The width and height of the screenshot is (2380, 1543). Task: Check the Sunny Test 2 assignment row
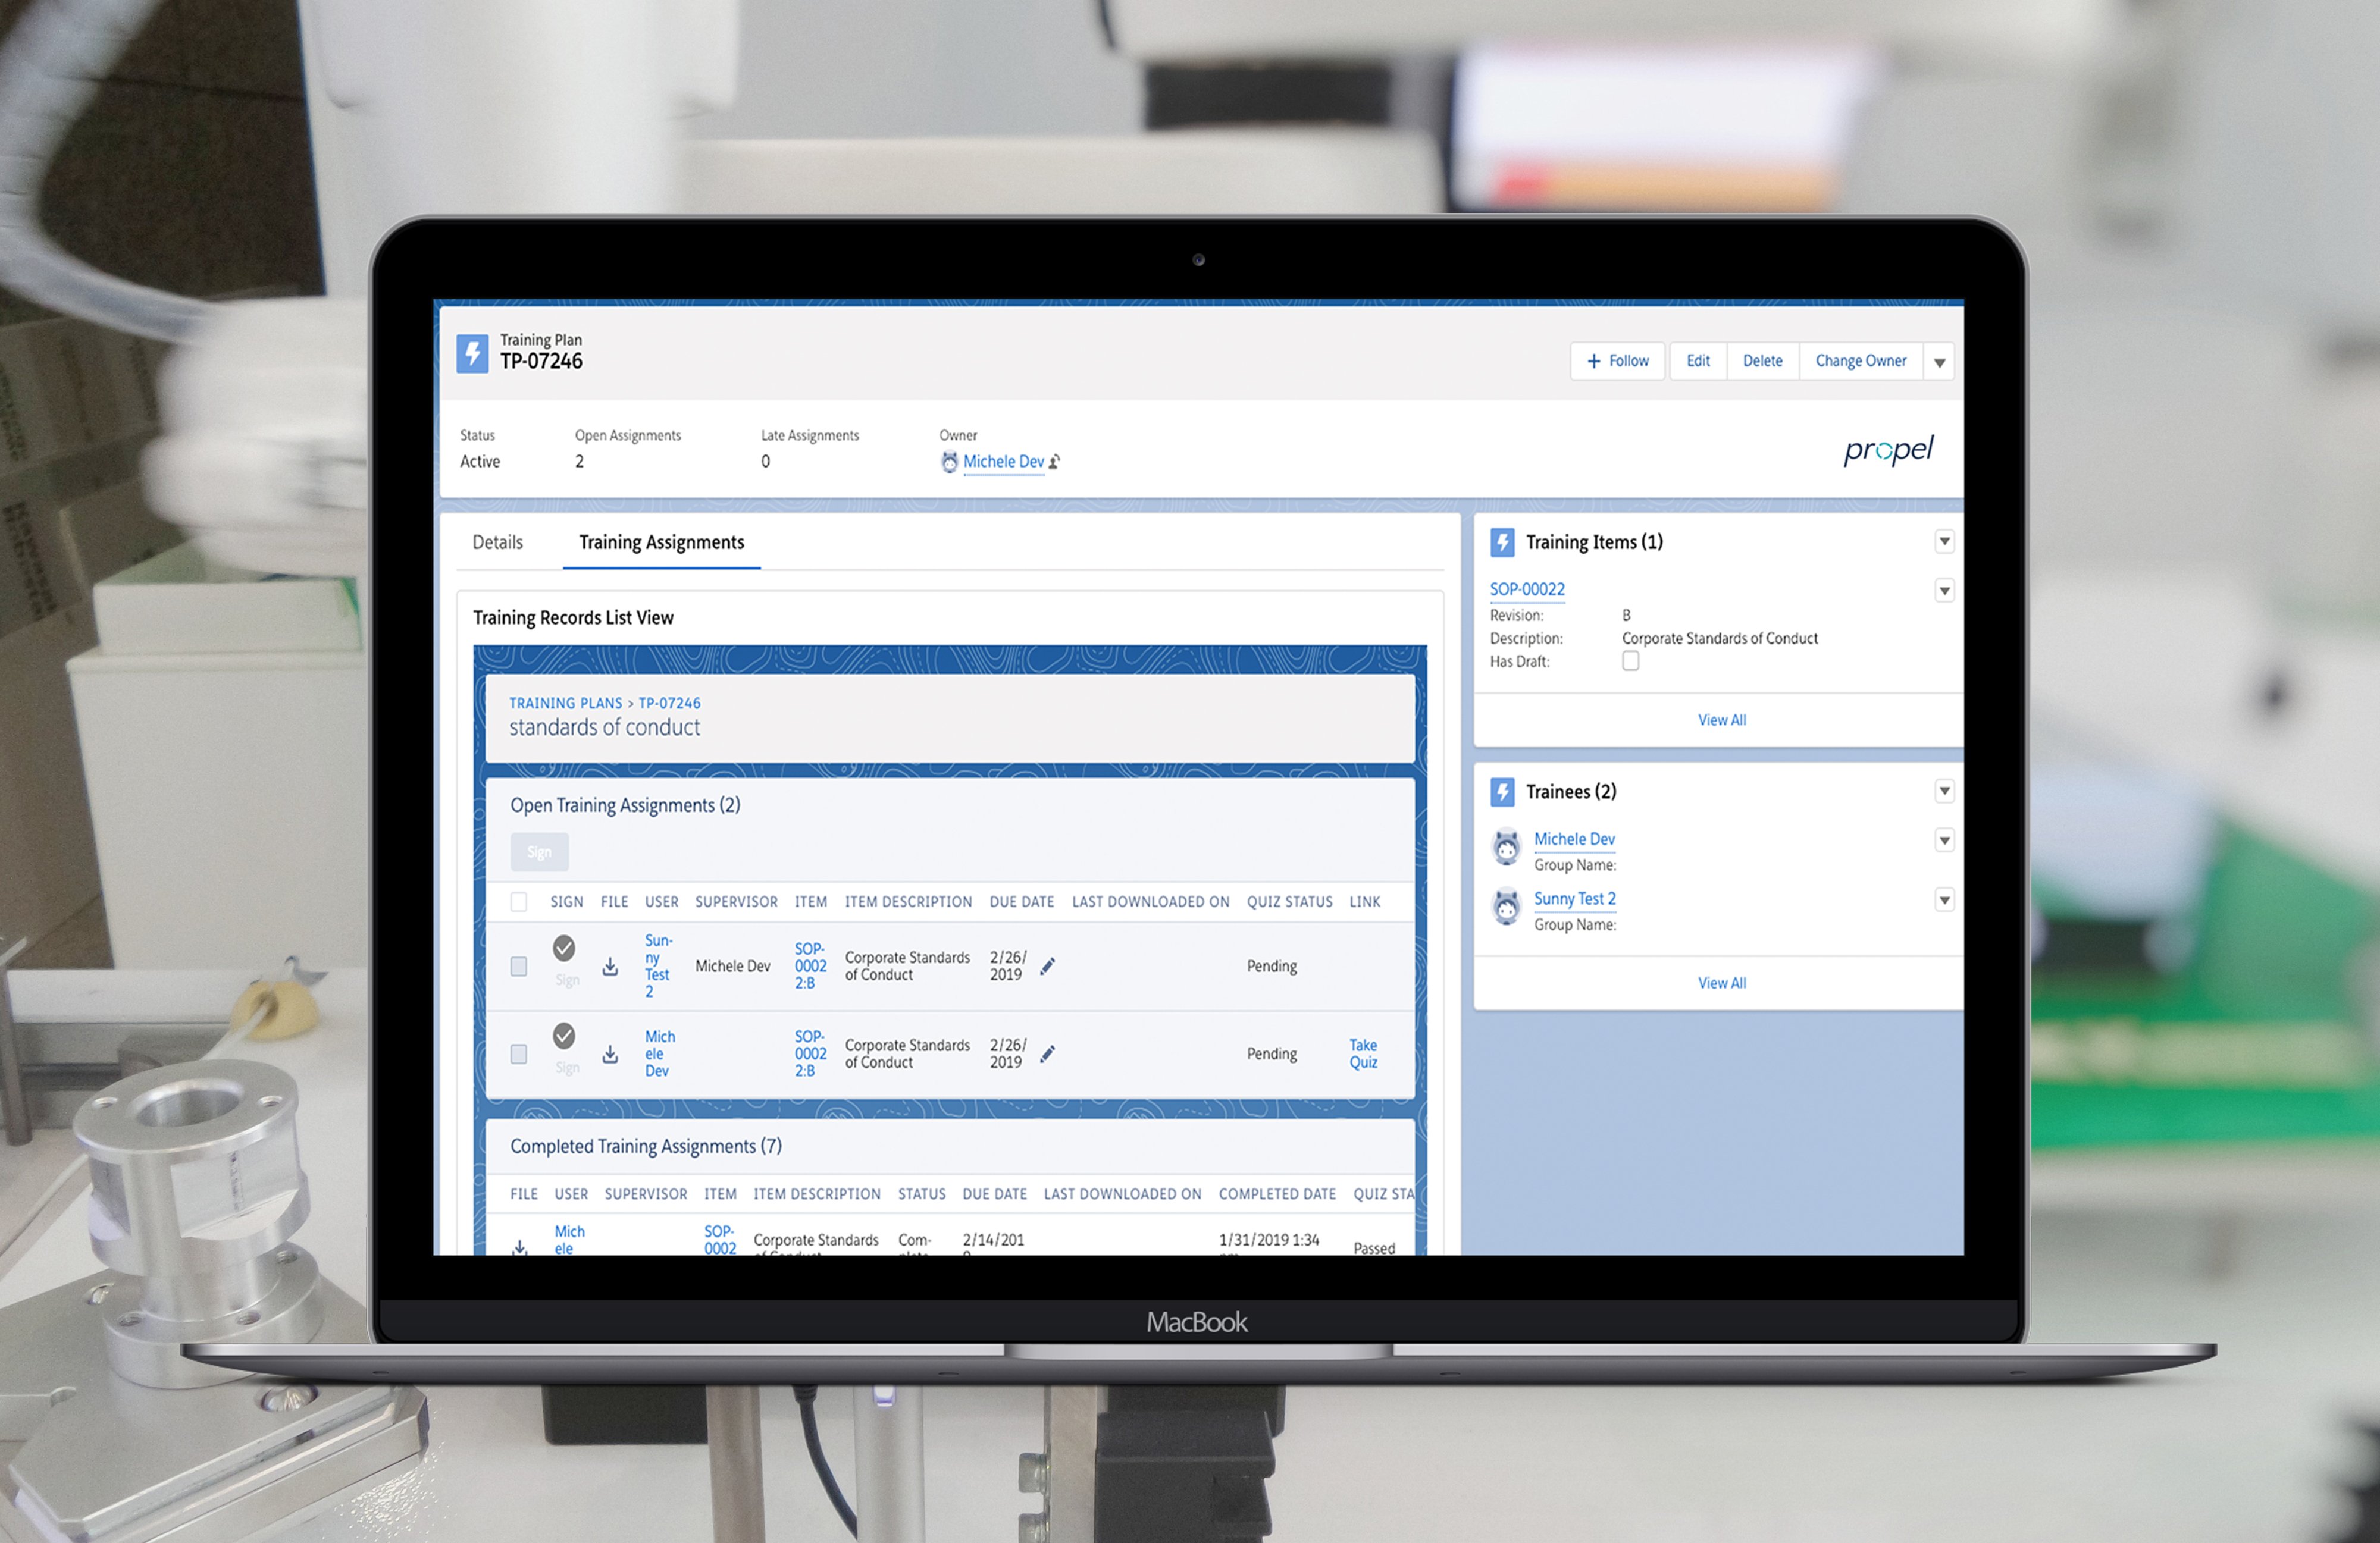click(x=519, y=966)
